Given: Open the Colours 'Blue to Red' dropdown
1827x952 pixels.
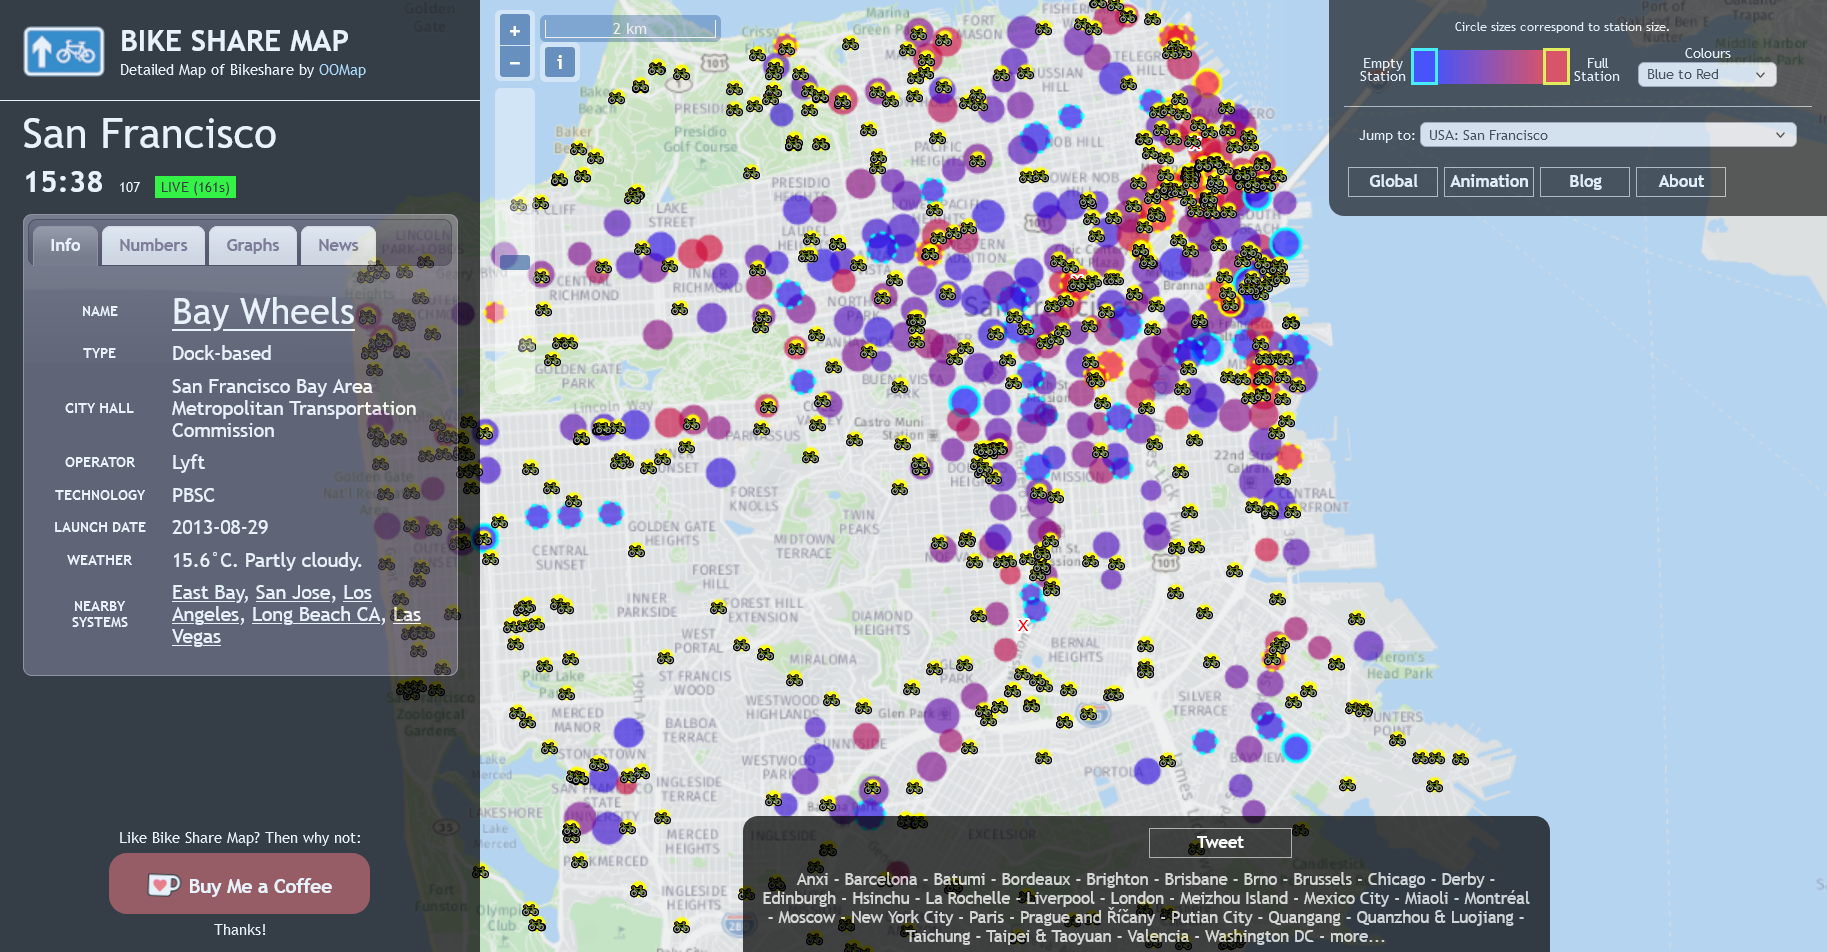Looking at the screenshot, I should click(1706, 75).
